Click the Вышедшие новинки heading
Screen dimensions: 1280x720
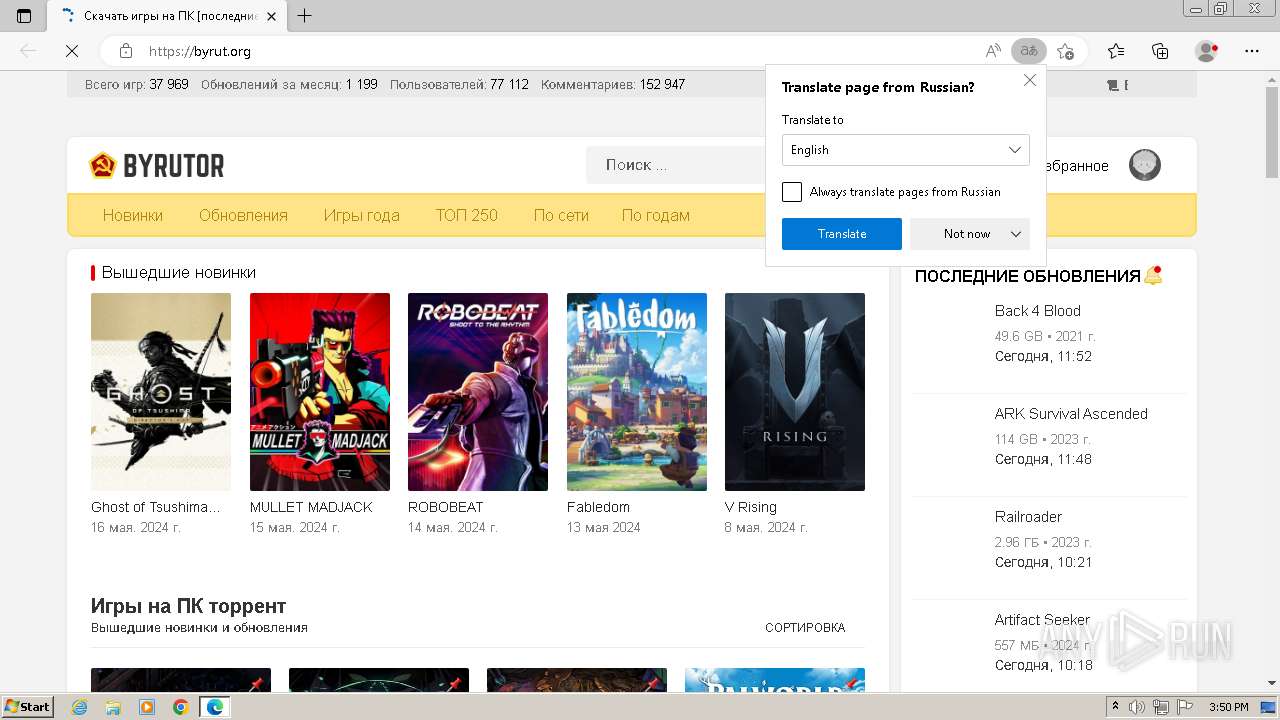click(179, 273)
